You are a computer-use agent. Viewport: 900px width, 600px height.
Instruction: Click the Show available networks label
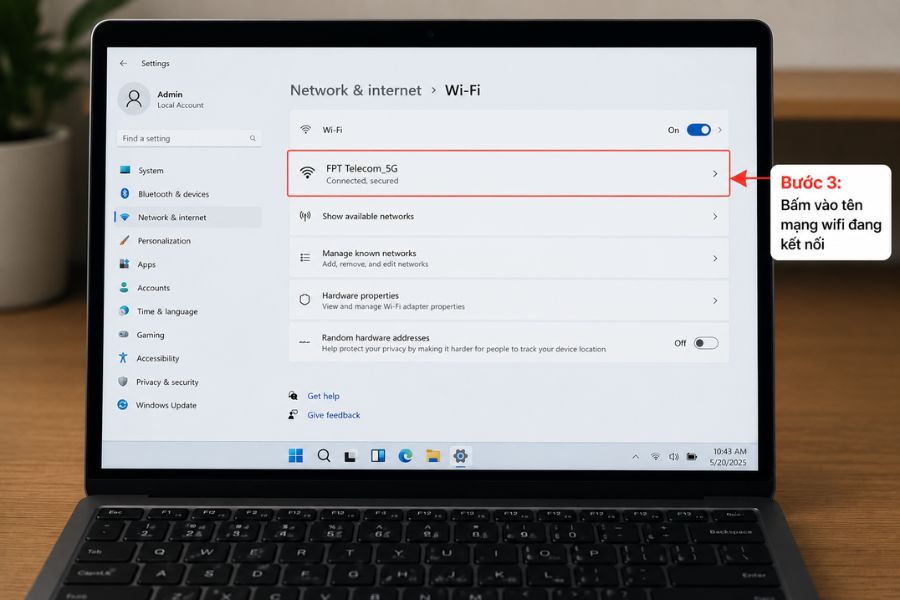point(368,216)
